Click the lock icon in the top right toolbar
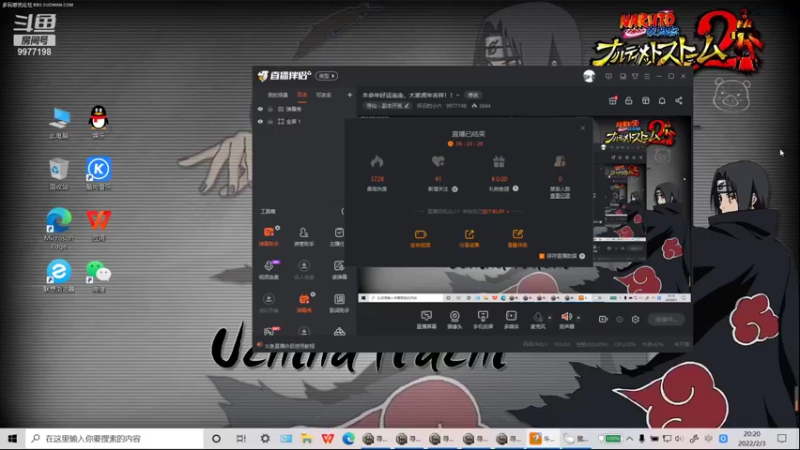This screenshot has width=800, height=450. click(x=629, y=101)
